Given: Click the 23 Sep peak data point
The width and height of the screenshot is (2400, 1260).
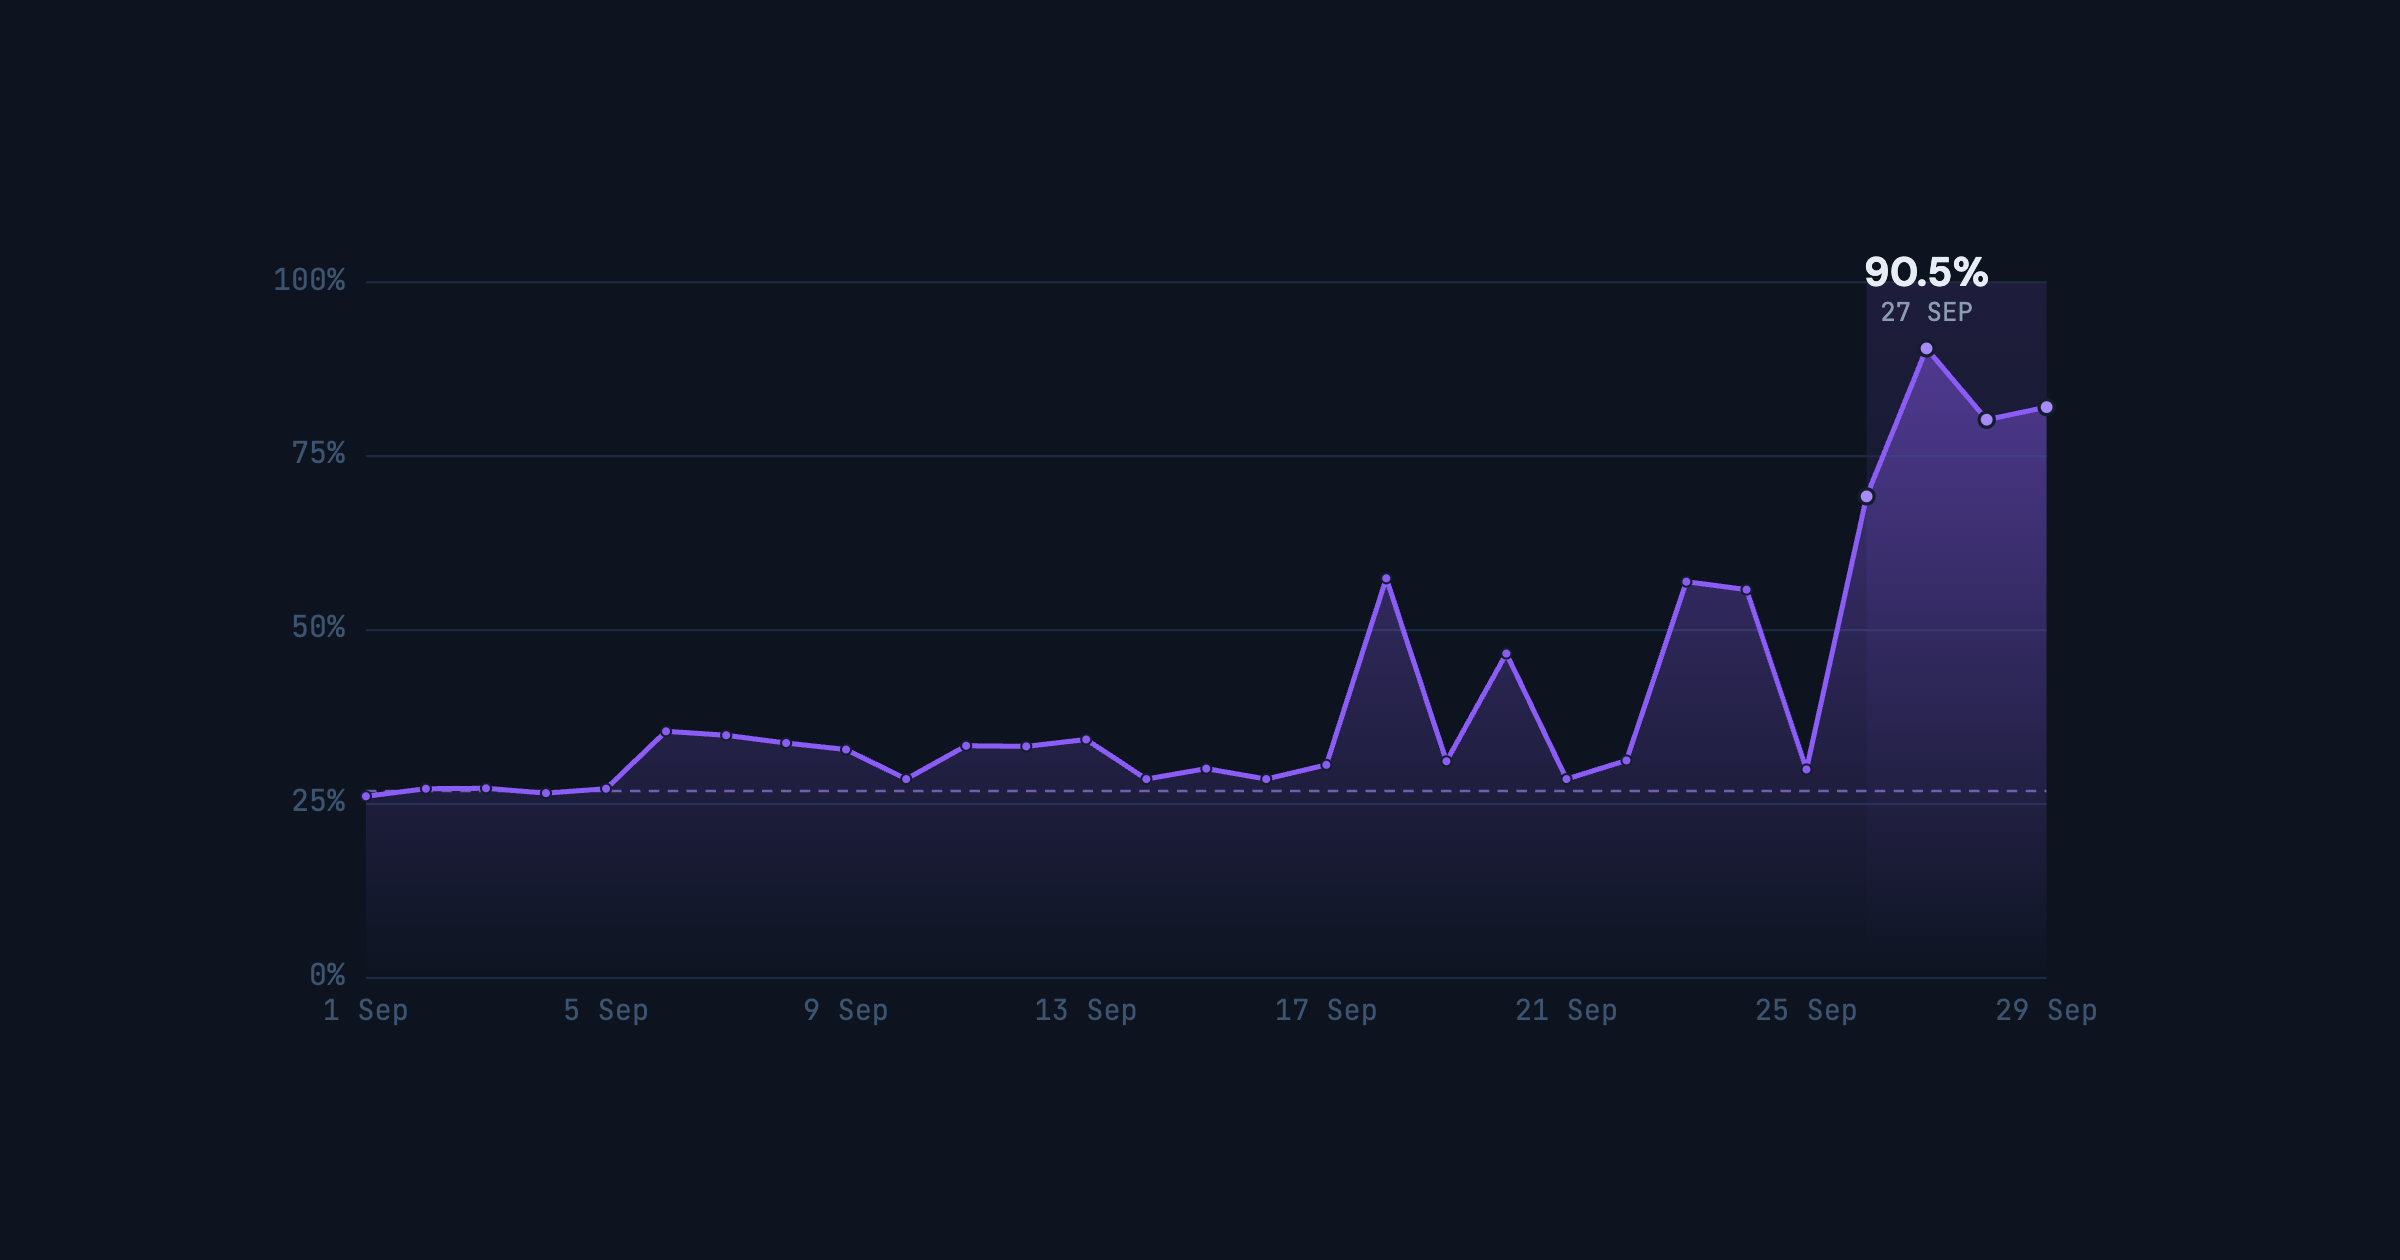Looking at the screenshot, I should pyautogui.click(x=1686, y=582).
